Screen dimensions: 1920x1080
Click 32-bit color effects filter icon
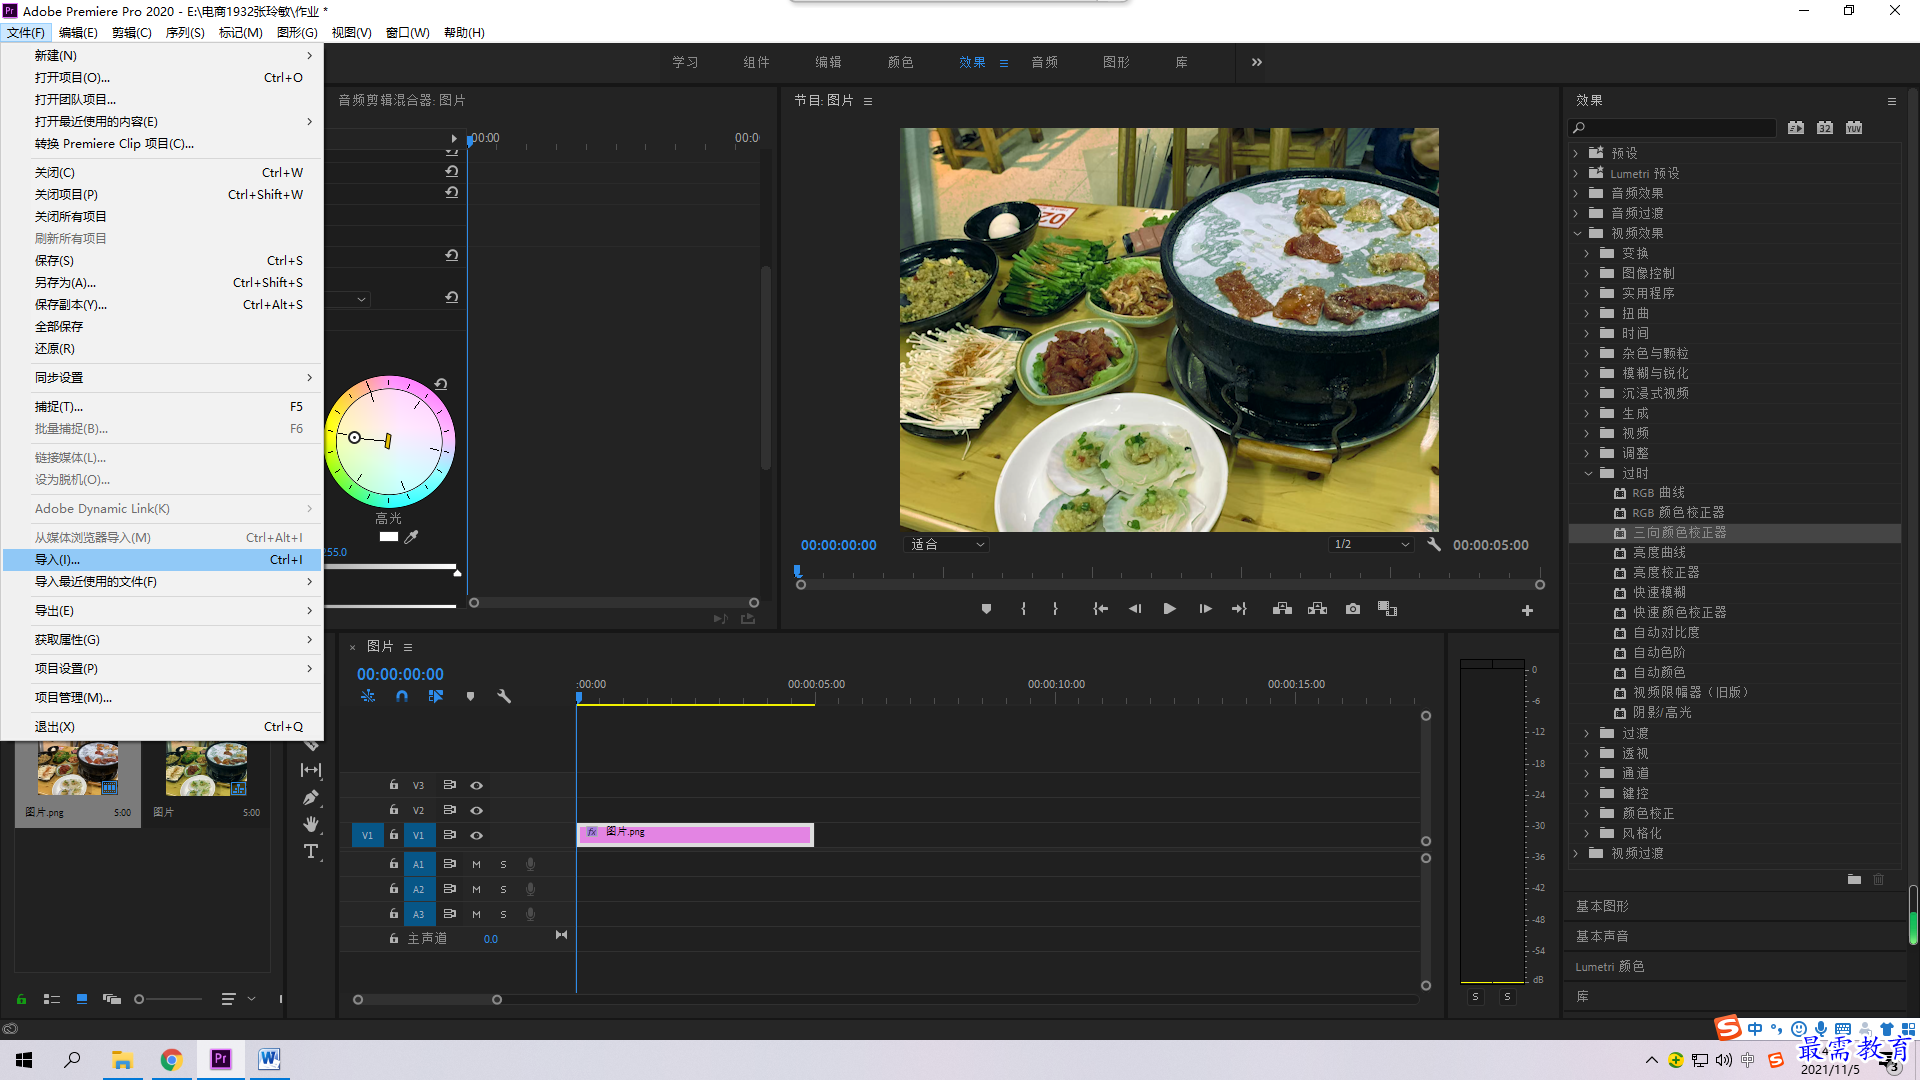[x=1825, y=128]
